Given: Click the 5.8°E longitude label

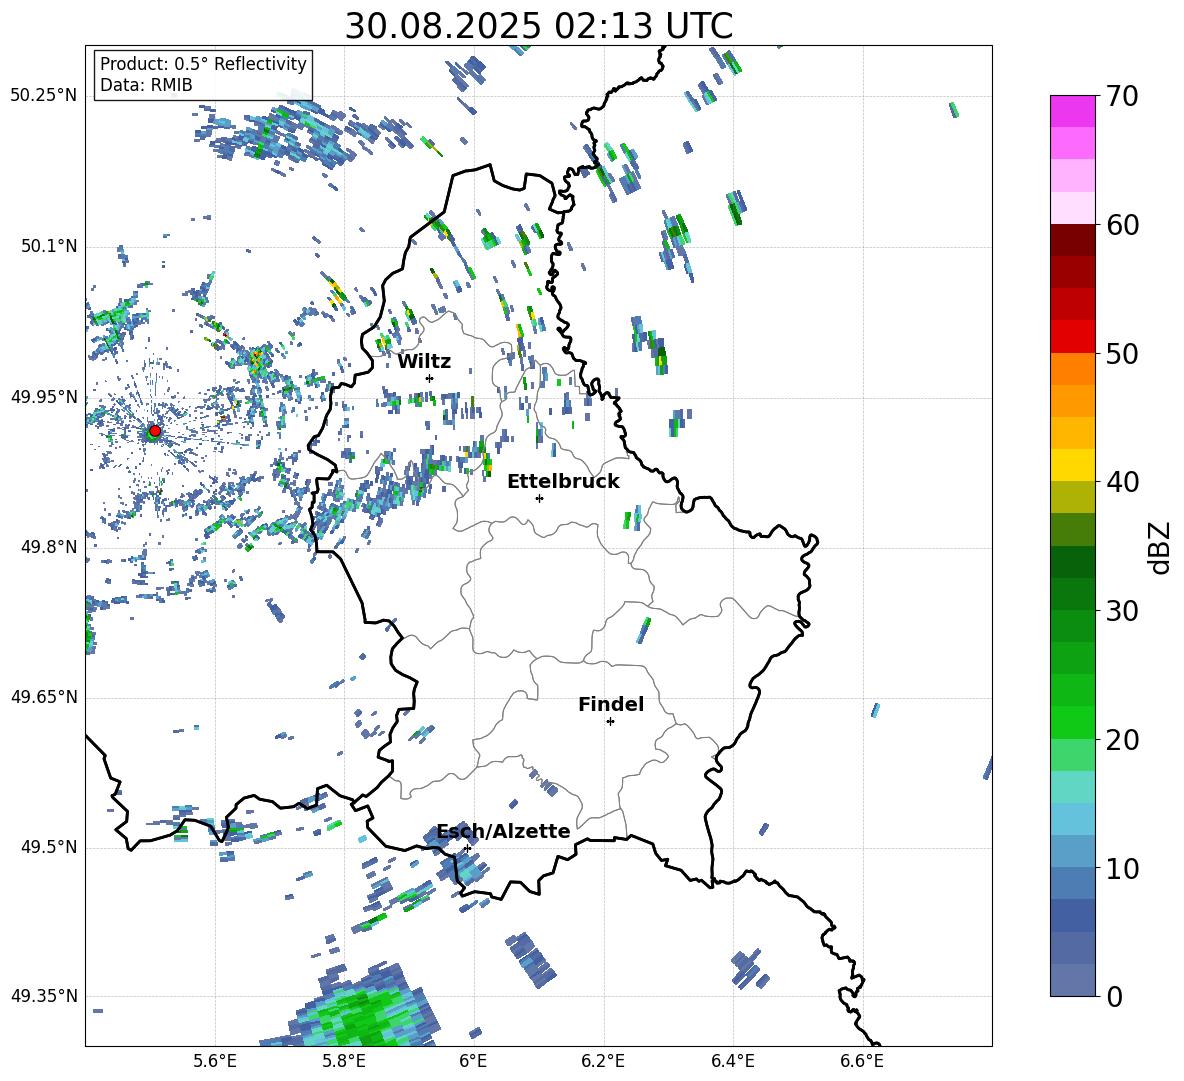Looking at the screenshot, I should (x=344, y=1061).
